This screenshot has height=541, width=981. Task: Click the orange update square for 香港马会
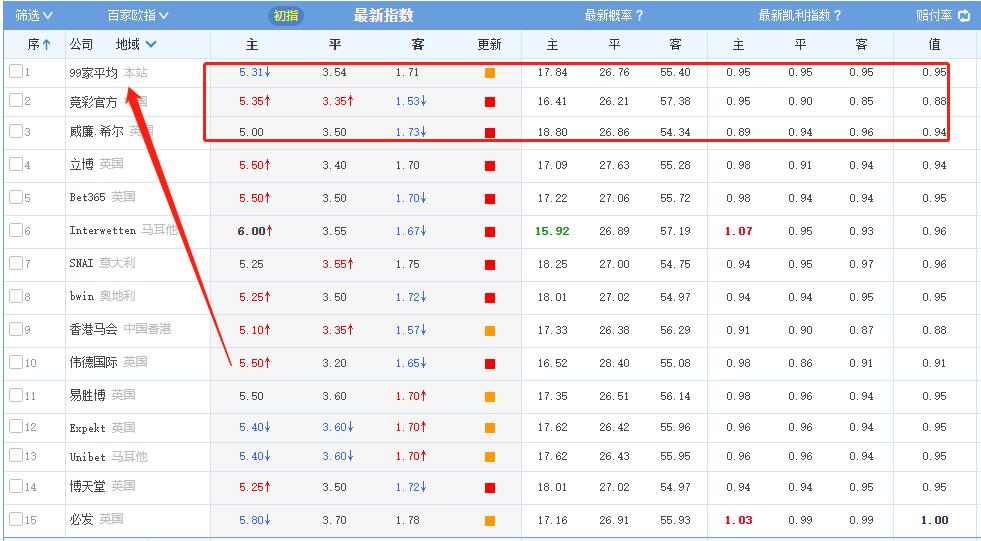tap(490, 330)
